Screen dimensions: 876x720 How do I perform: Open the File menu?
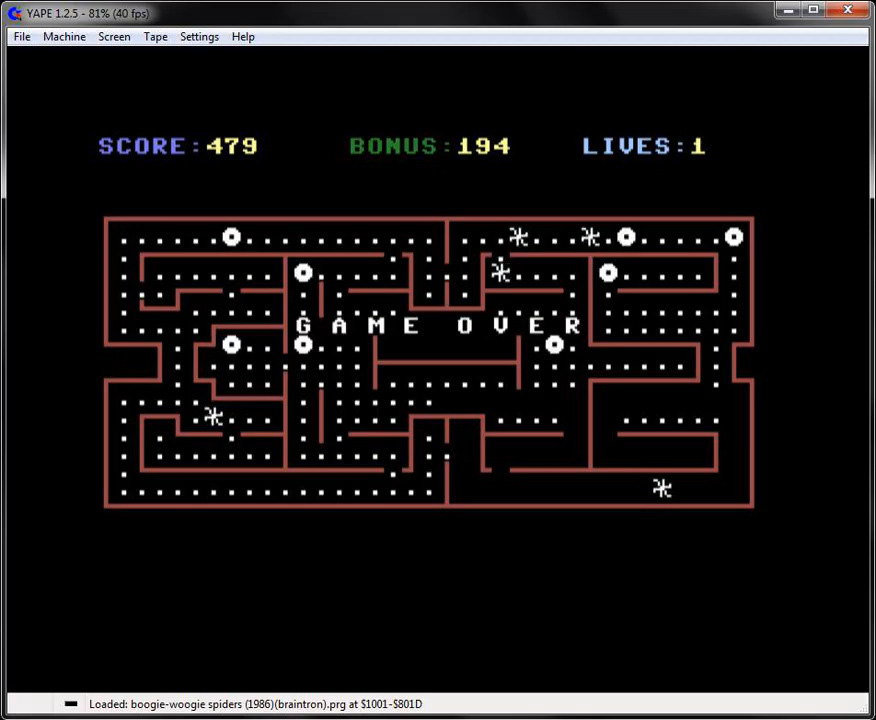pos(22,37)
